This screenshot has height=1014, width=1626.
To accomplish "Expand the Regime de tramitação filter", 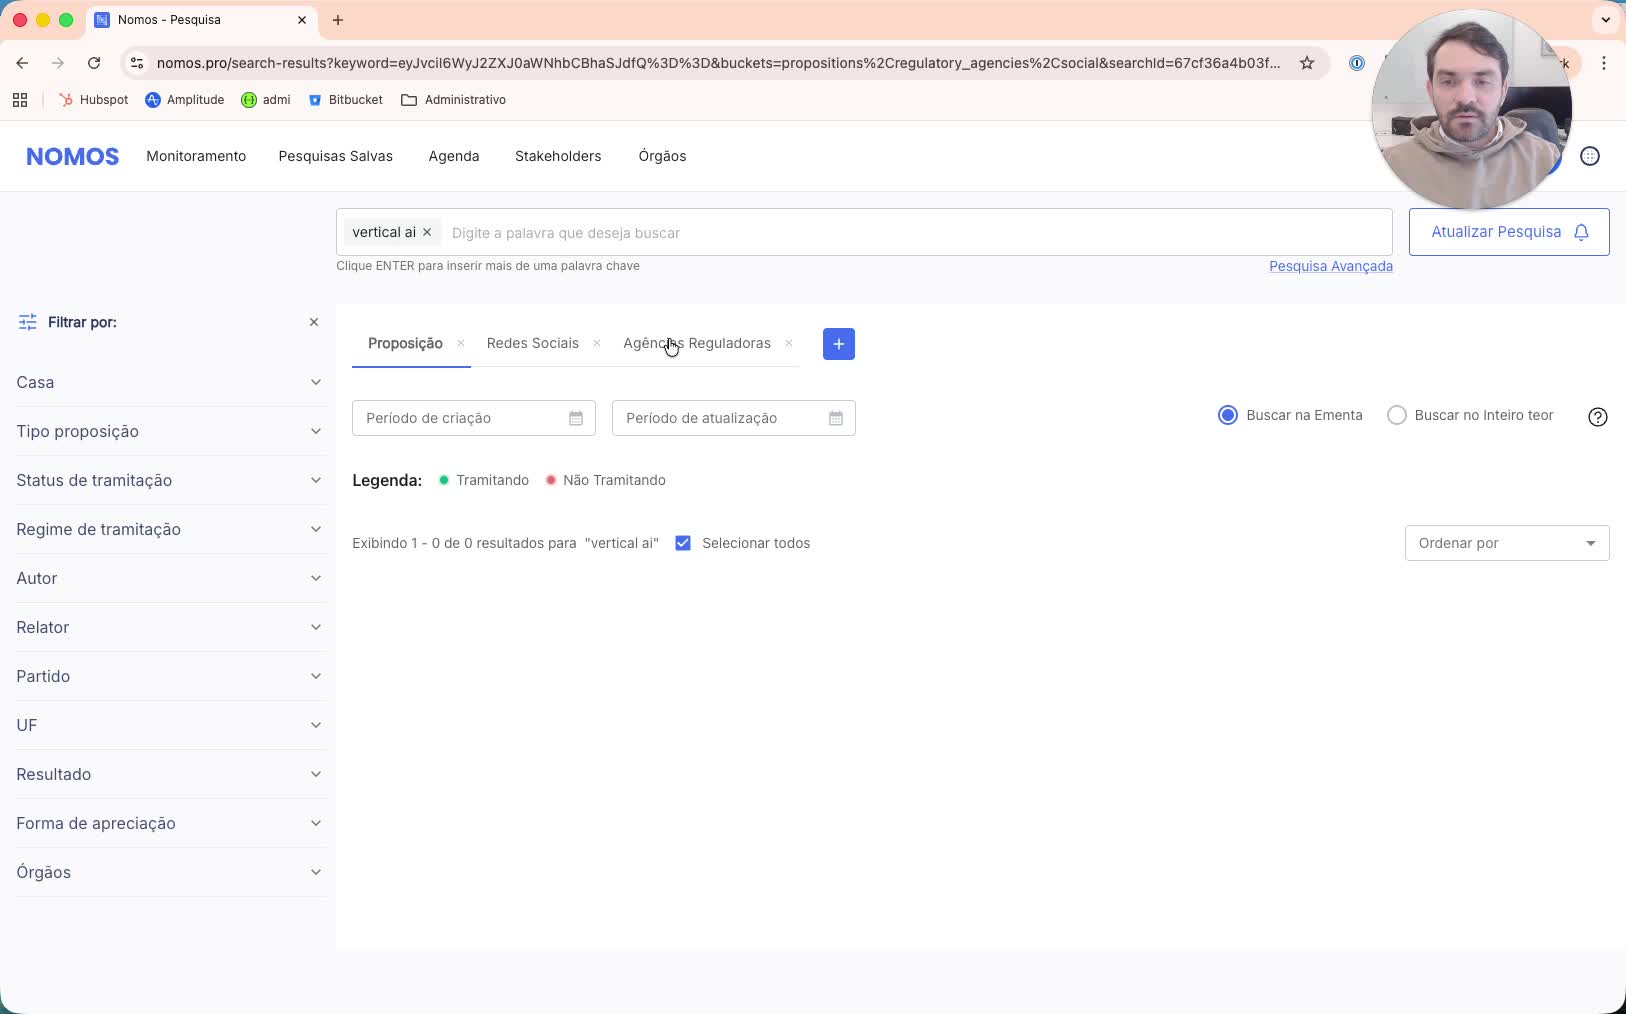I will point(170,529).
